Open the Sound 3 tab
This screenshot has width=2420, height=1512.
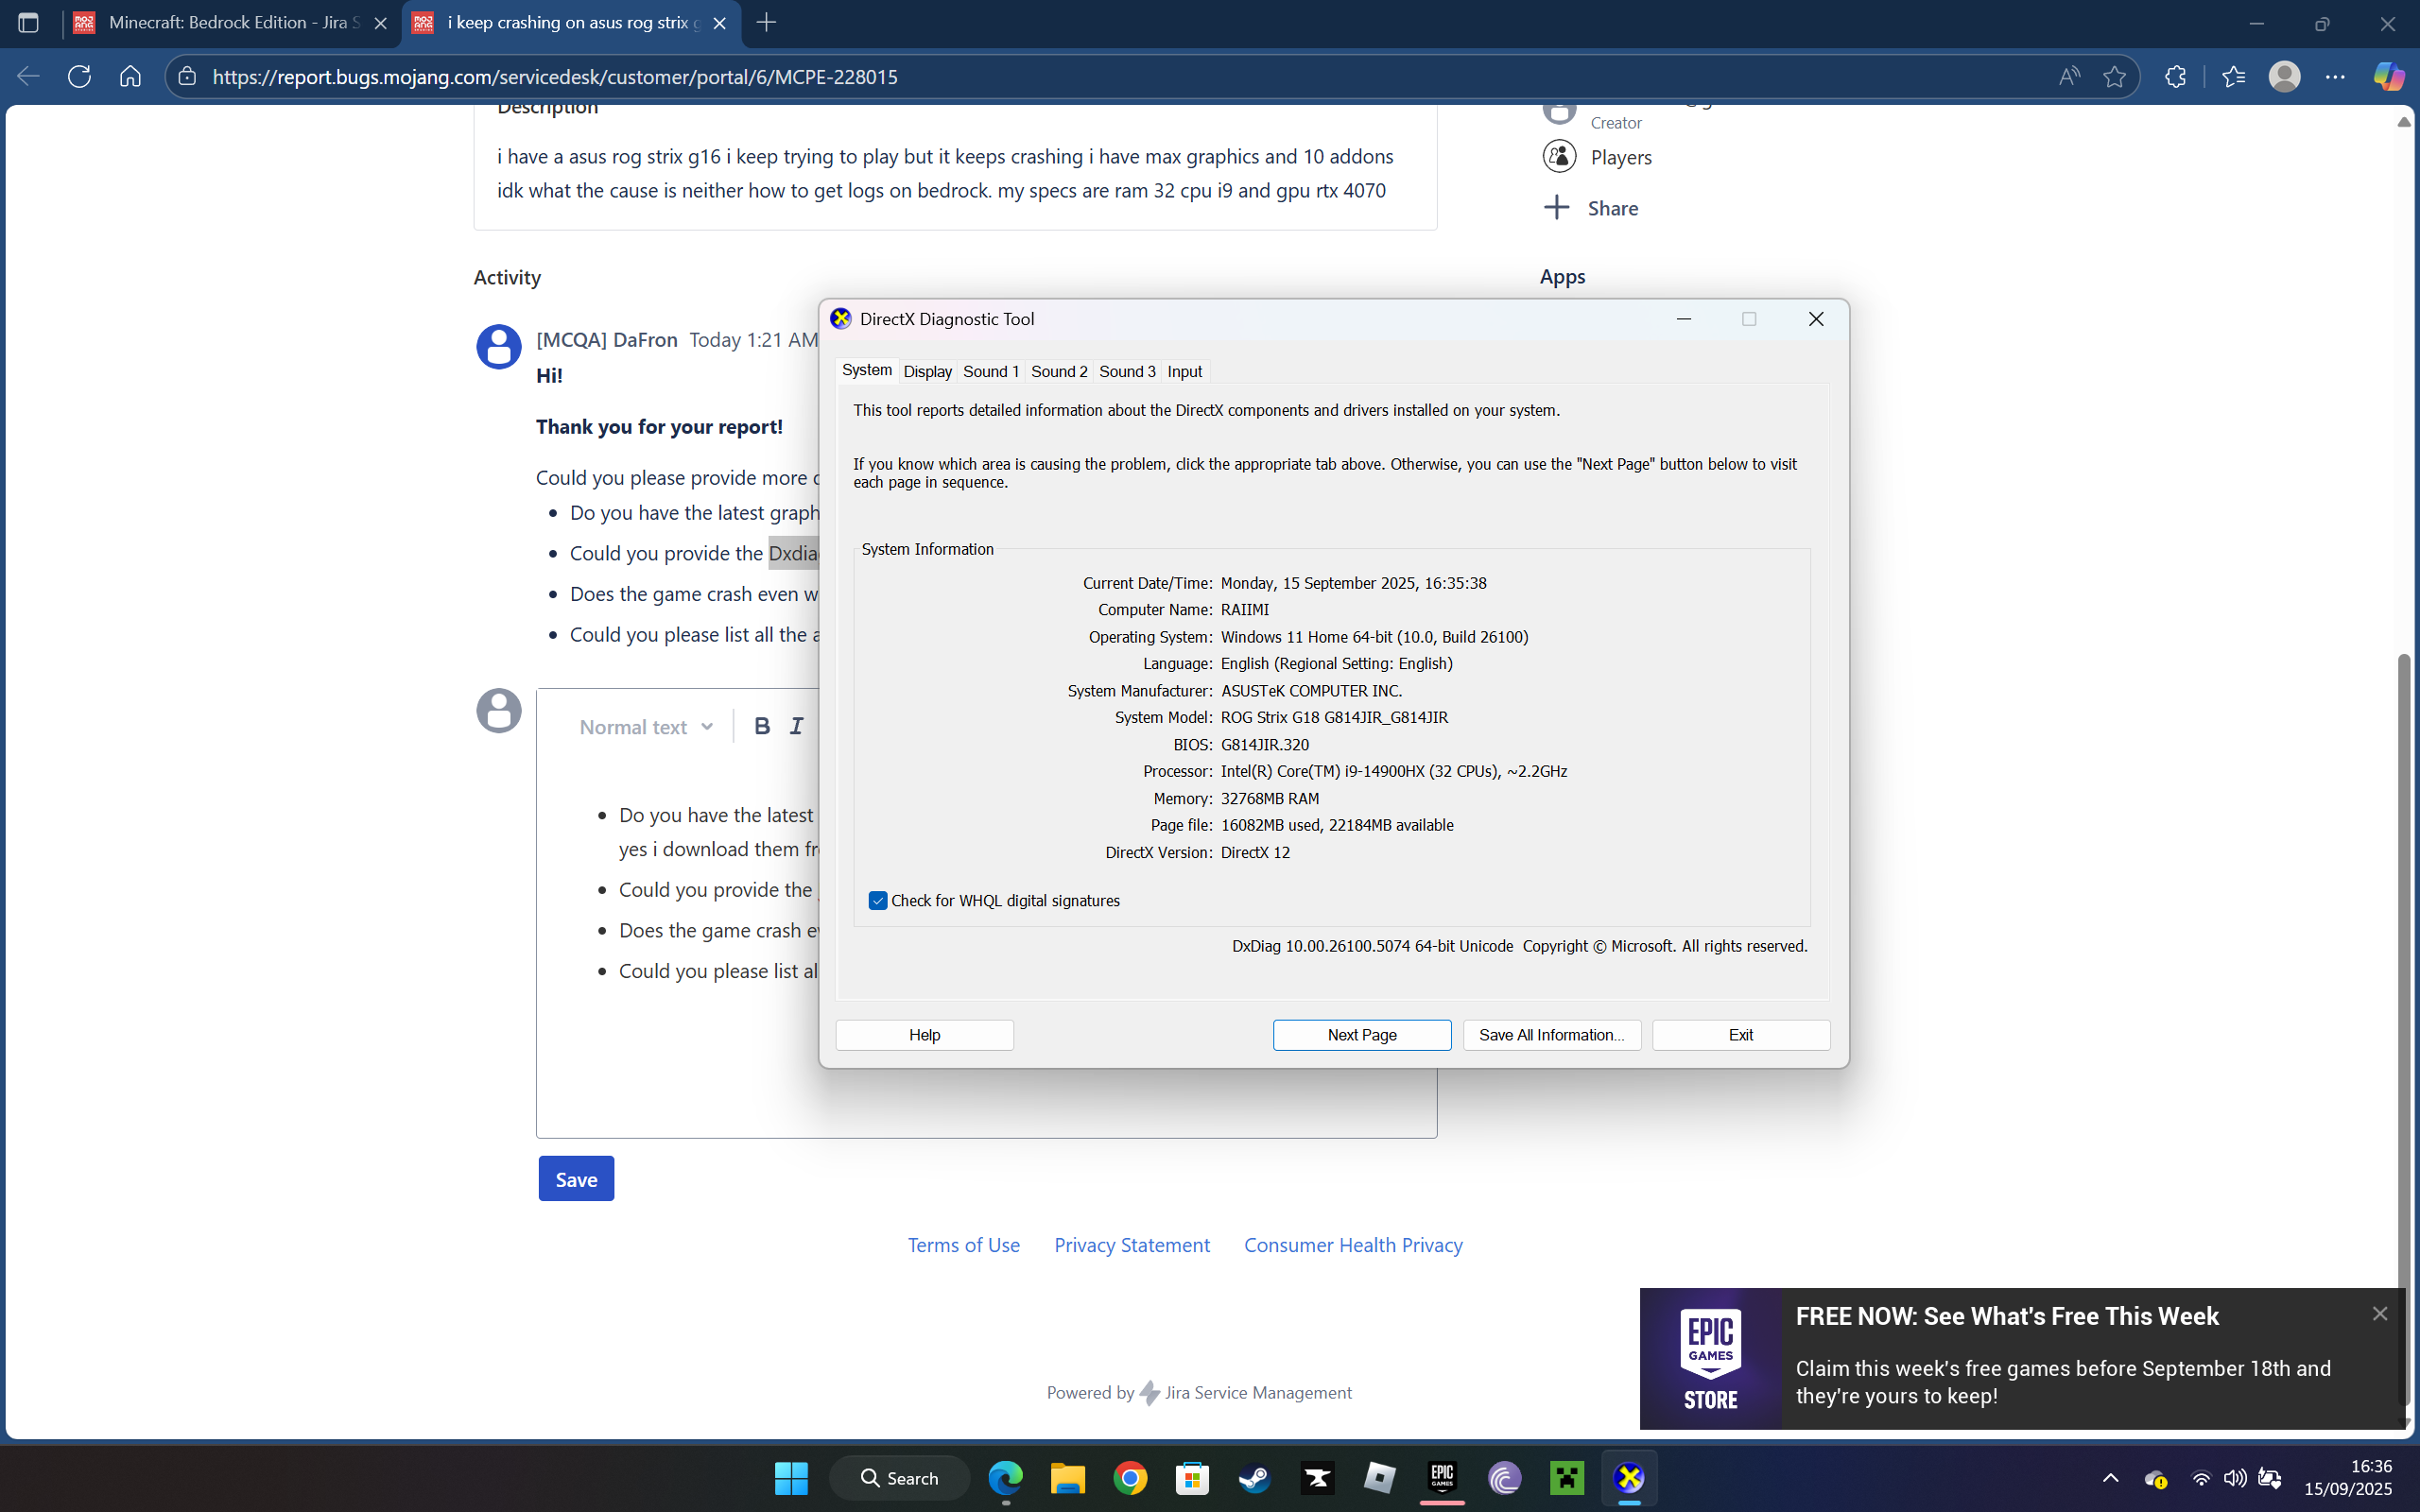tap(1126, 371)
